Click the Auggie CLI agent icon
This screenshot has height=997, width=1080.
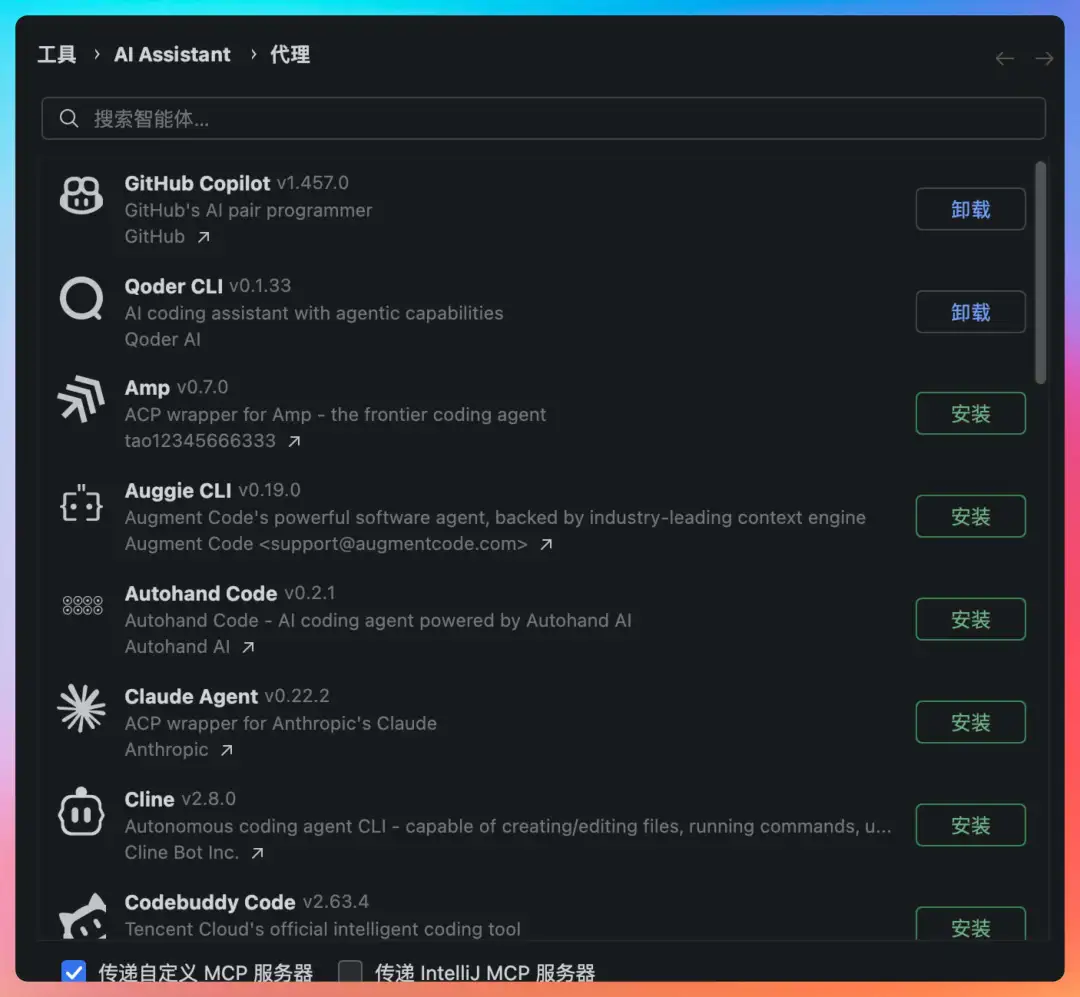click(x=81, y=504)
